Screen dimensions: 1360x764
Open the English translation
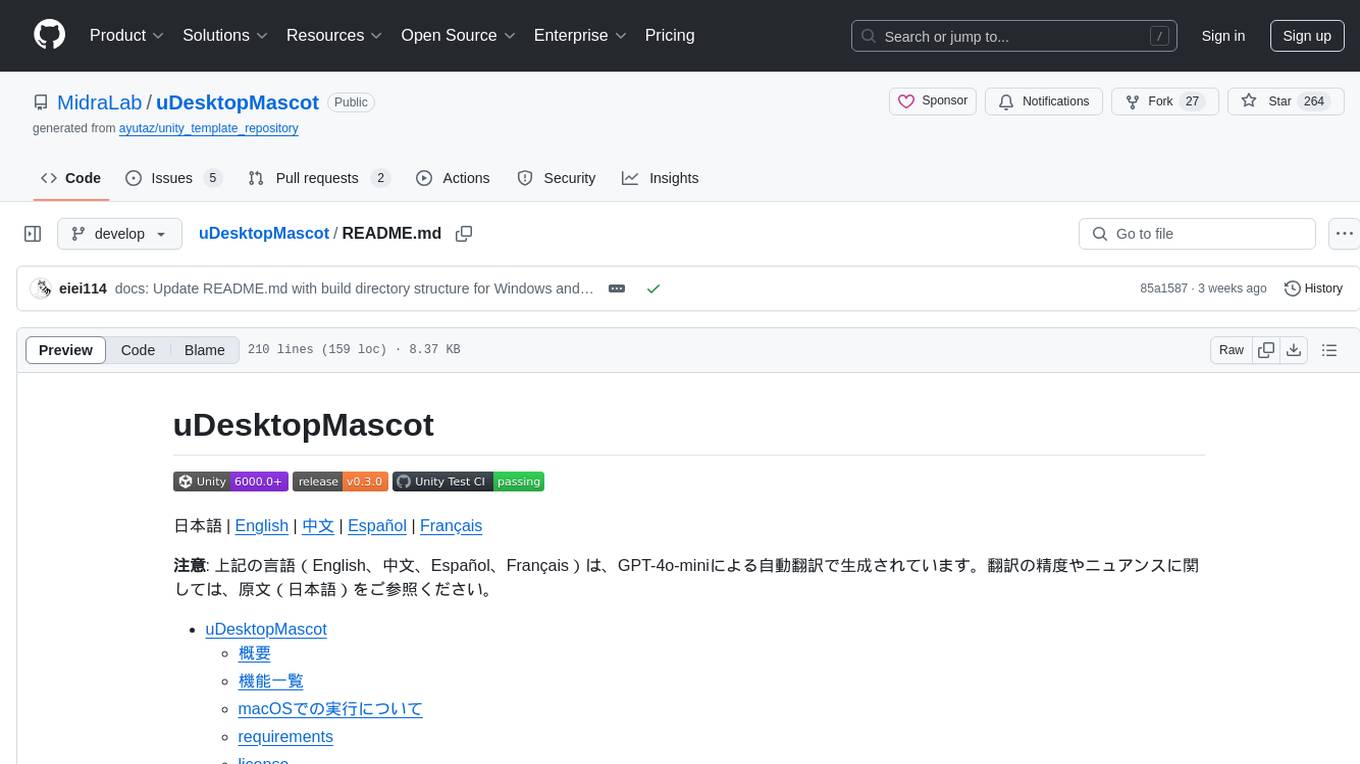(262, 526)
